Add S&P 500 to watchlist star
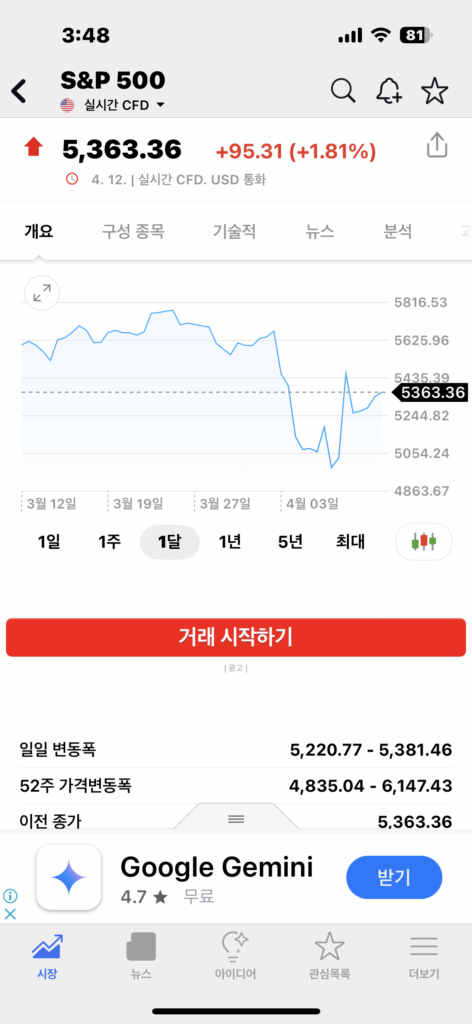Viewport: 472px width, 1024px height. click(x=435, y=91)
